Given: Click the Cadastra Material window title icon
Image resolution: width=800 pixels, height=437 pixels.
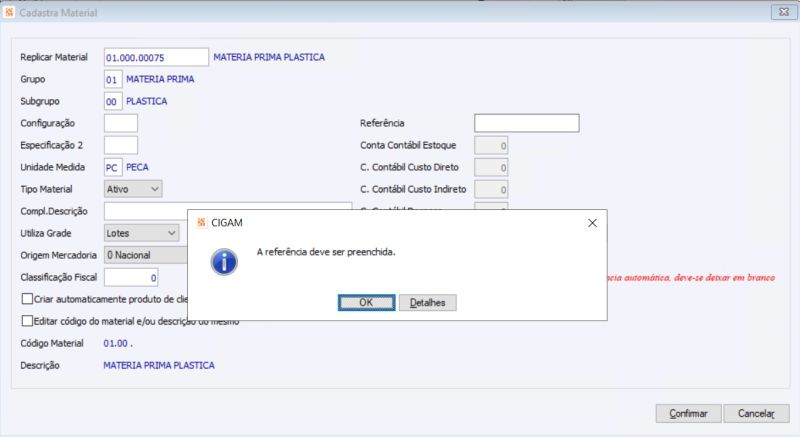Looking at the screenshot, I should 9,12.
